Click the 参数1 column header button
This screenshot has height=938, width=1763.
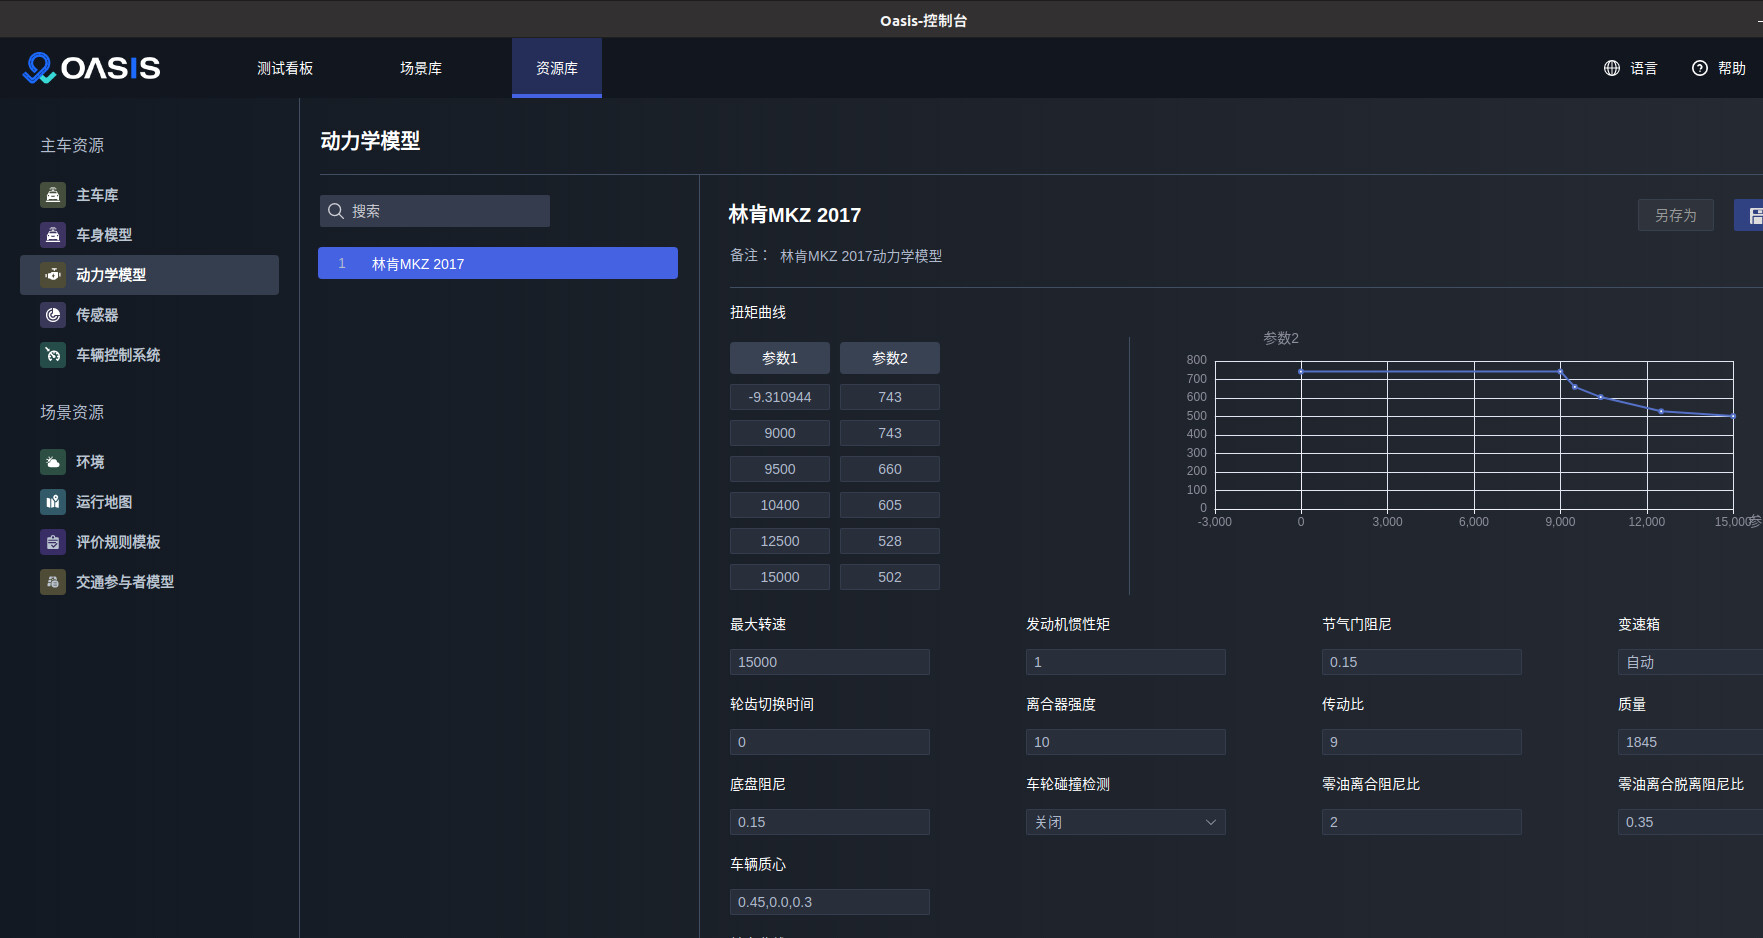[x=780, y=358]
